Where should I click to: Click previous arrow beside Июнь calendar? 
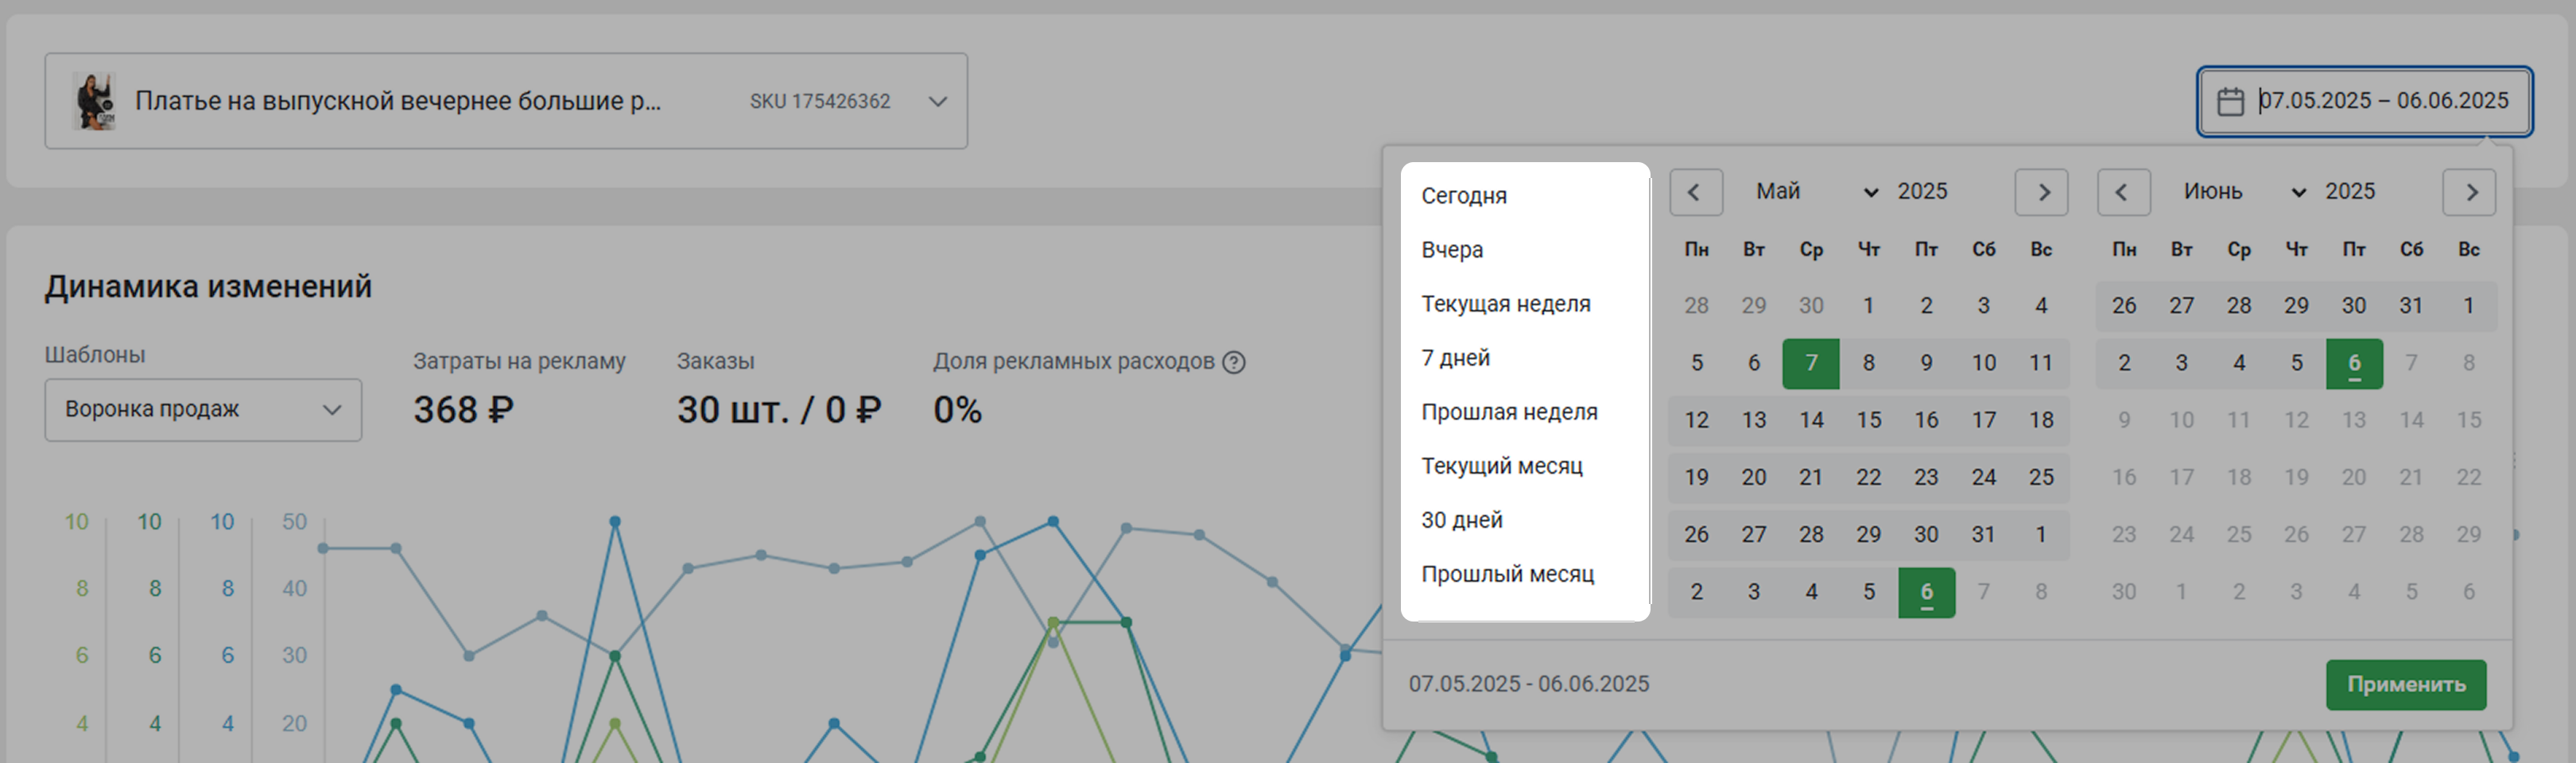[2123, 192]
